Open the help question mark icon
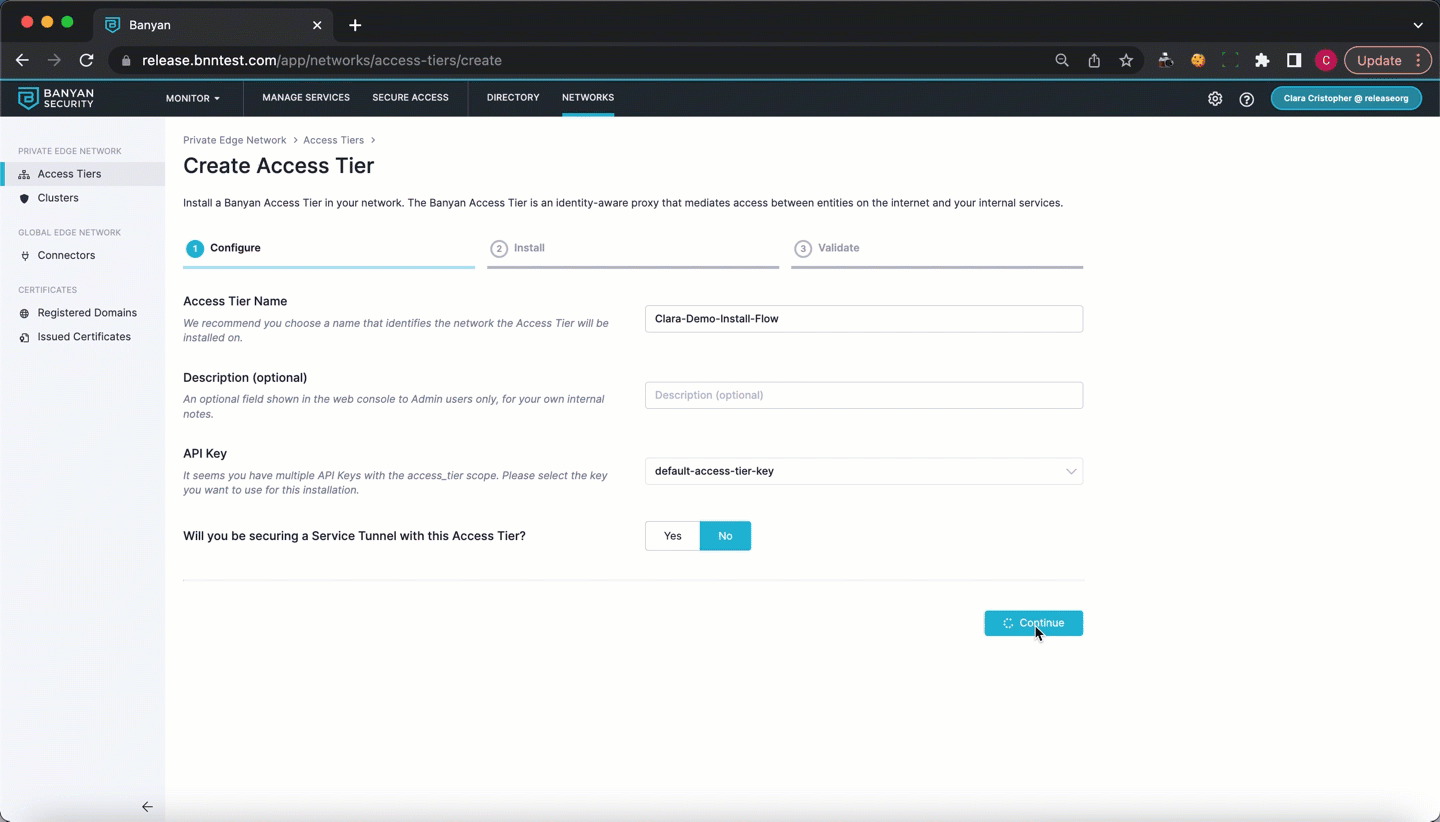This screenshot has width=1440, height=822. (x=1246, y=99)
